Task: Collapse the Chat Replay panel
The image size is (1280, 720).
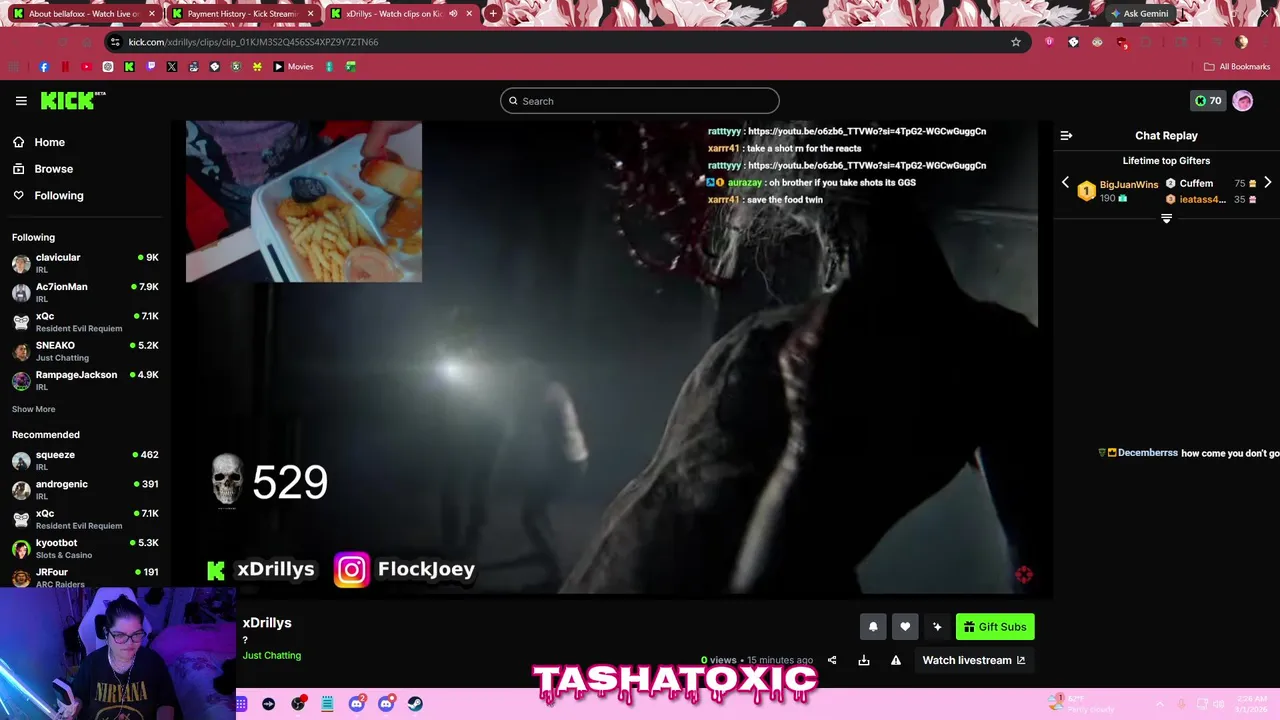Action: (1066, 135)
